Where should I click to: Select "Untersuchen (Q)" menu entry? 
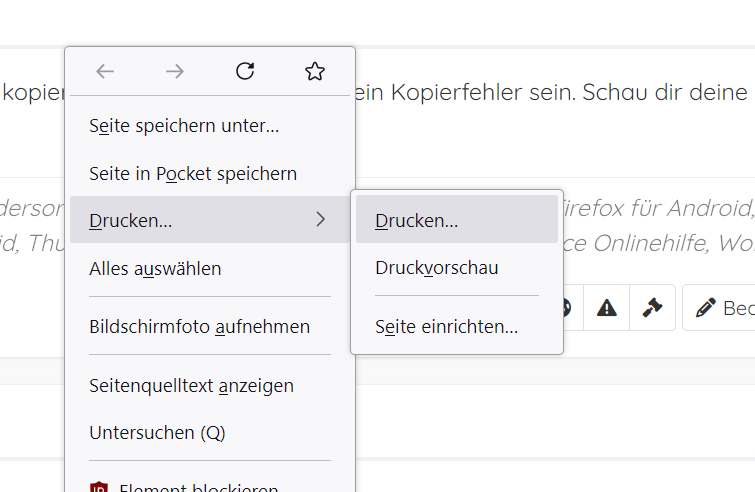[157, 433]
